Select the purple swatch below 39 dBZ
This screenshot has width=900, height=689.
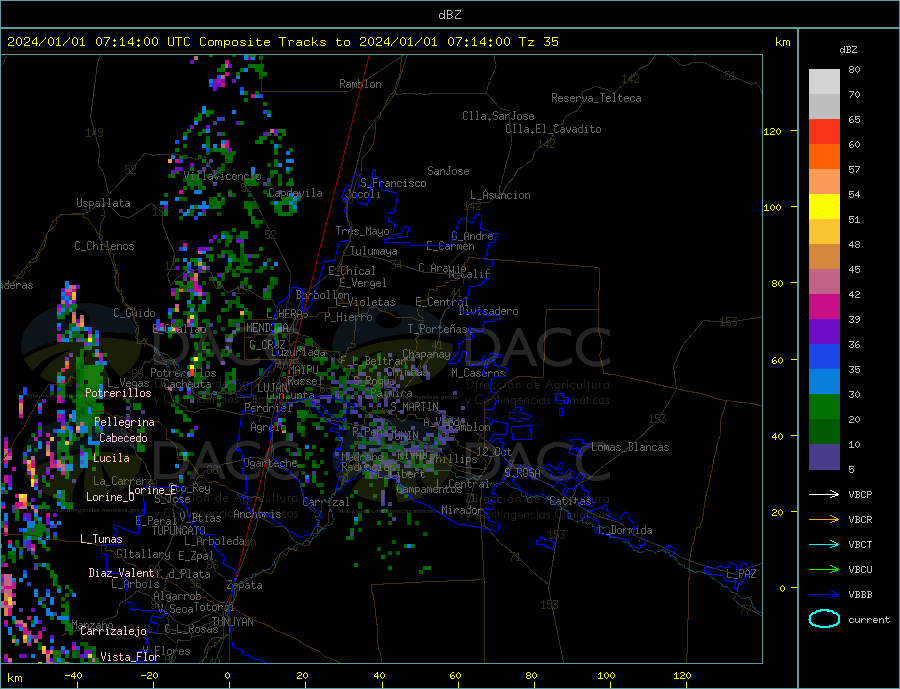click(824, 332)
